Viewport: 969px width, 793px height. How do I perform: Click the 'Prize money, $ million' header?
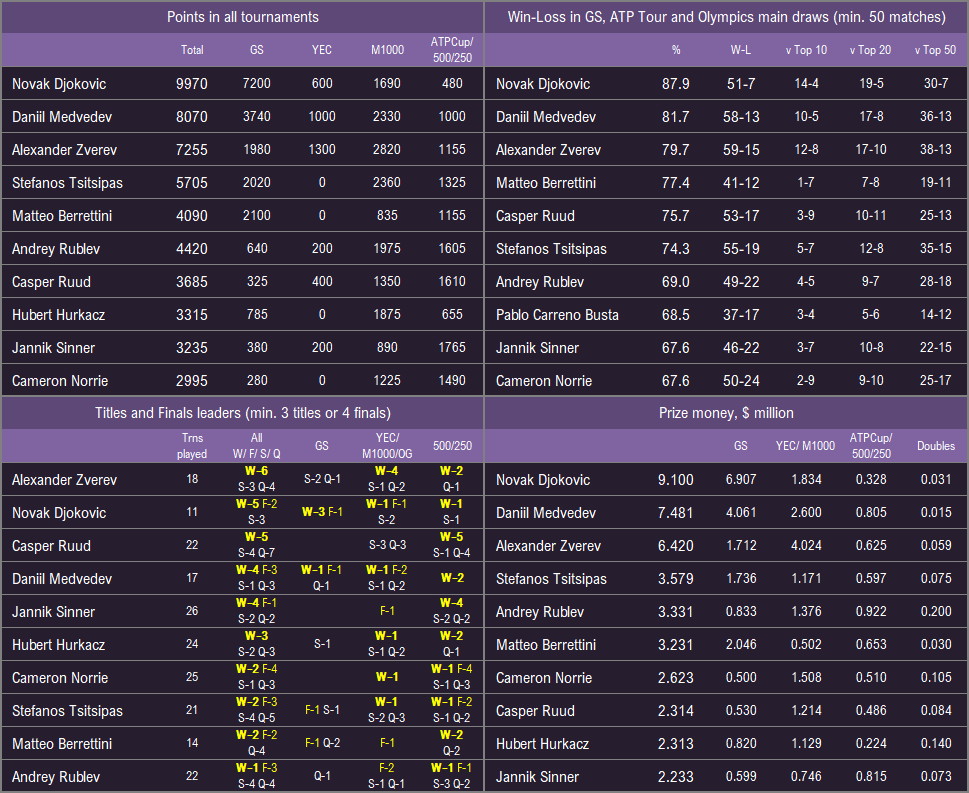tap(726, 413)
